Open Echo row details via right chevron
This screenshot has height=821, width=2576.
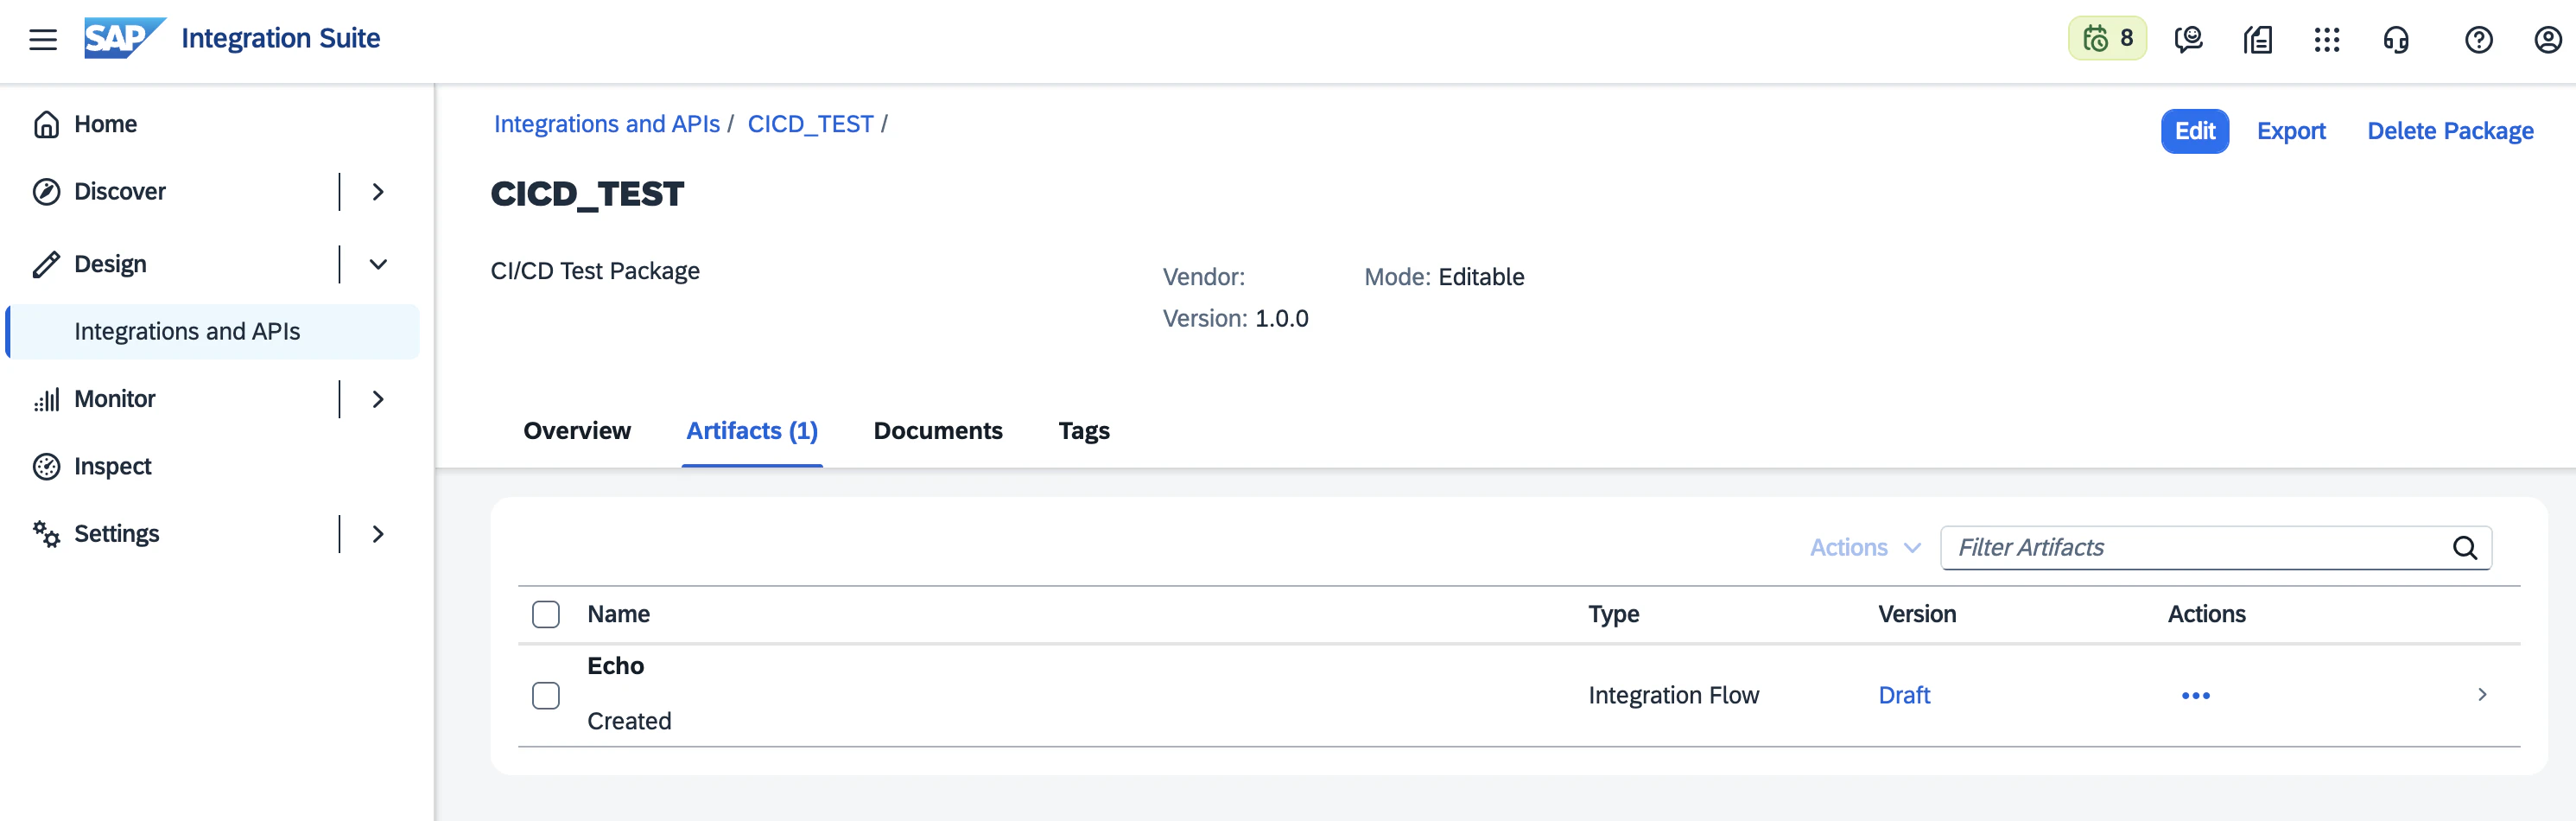(x=2482, y=694)
